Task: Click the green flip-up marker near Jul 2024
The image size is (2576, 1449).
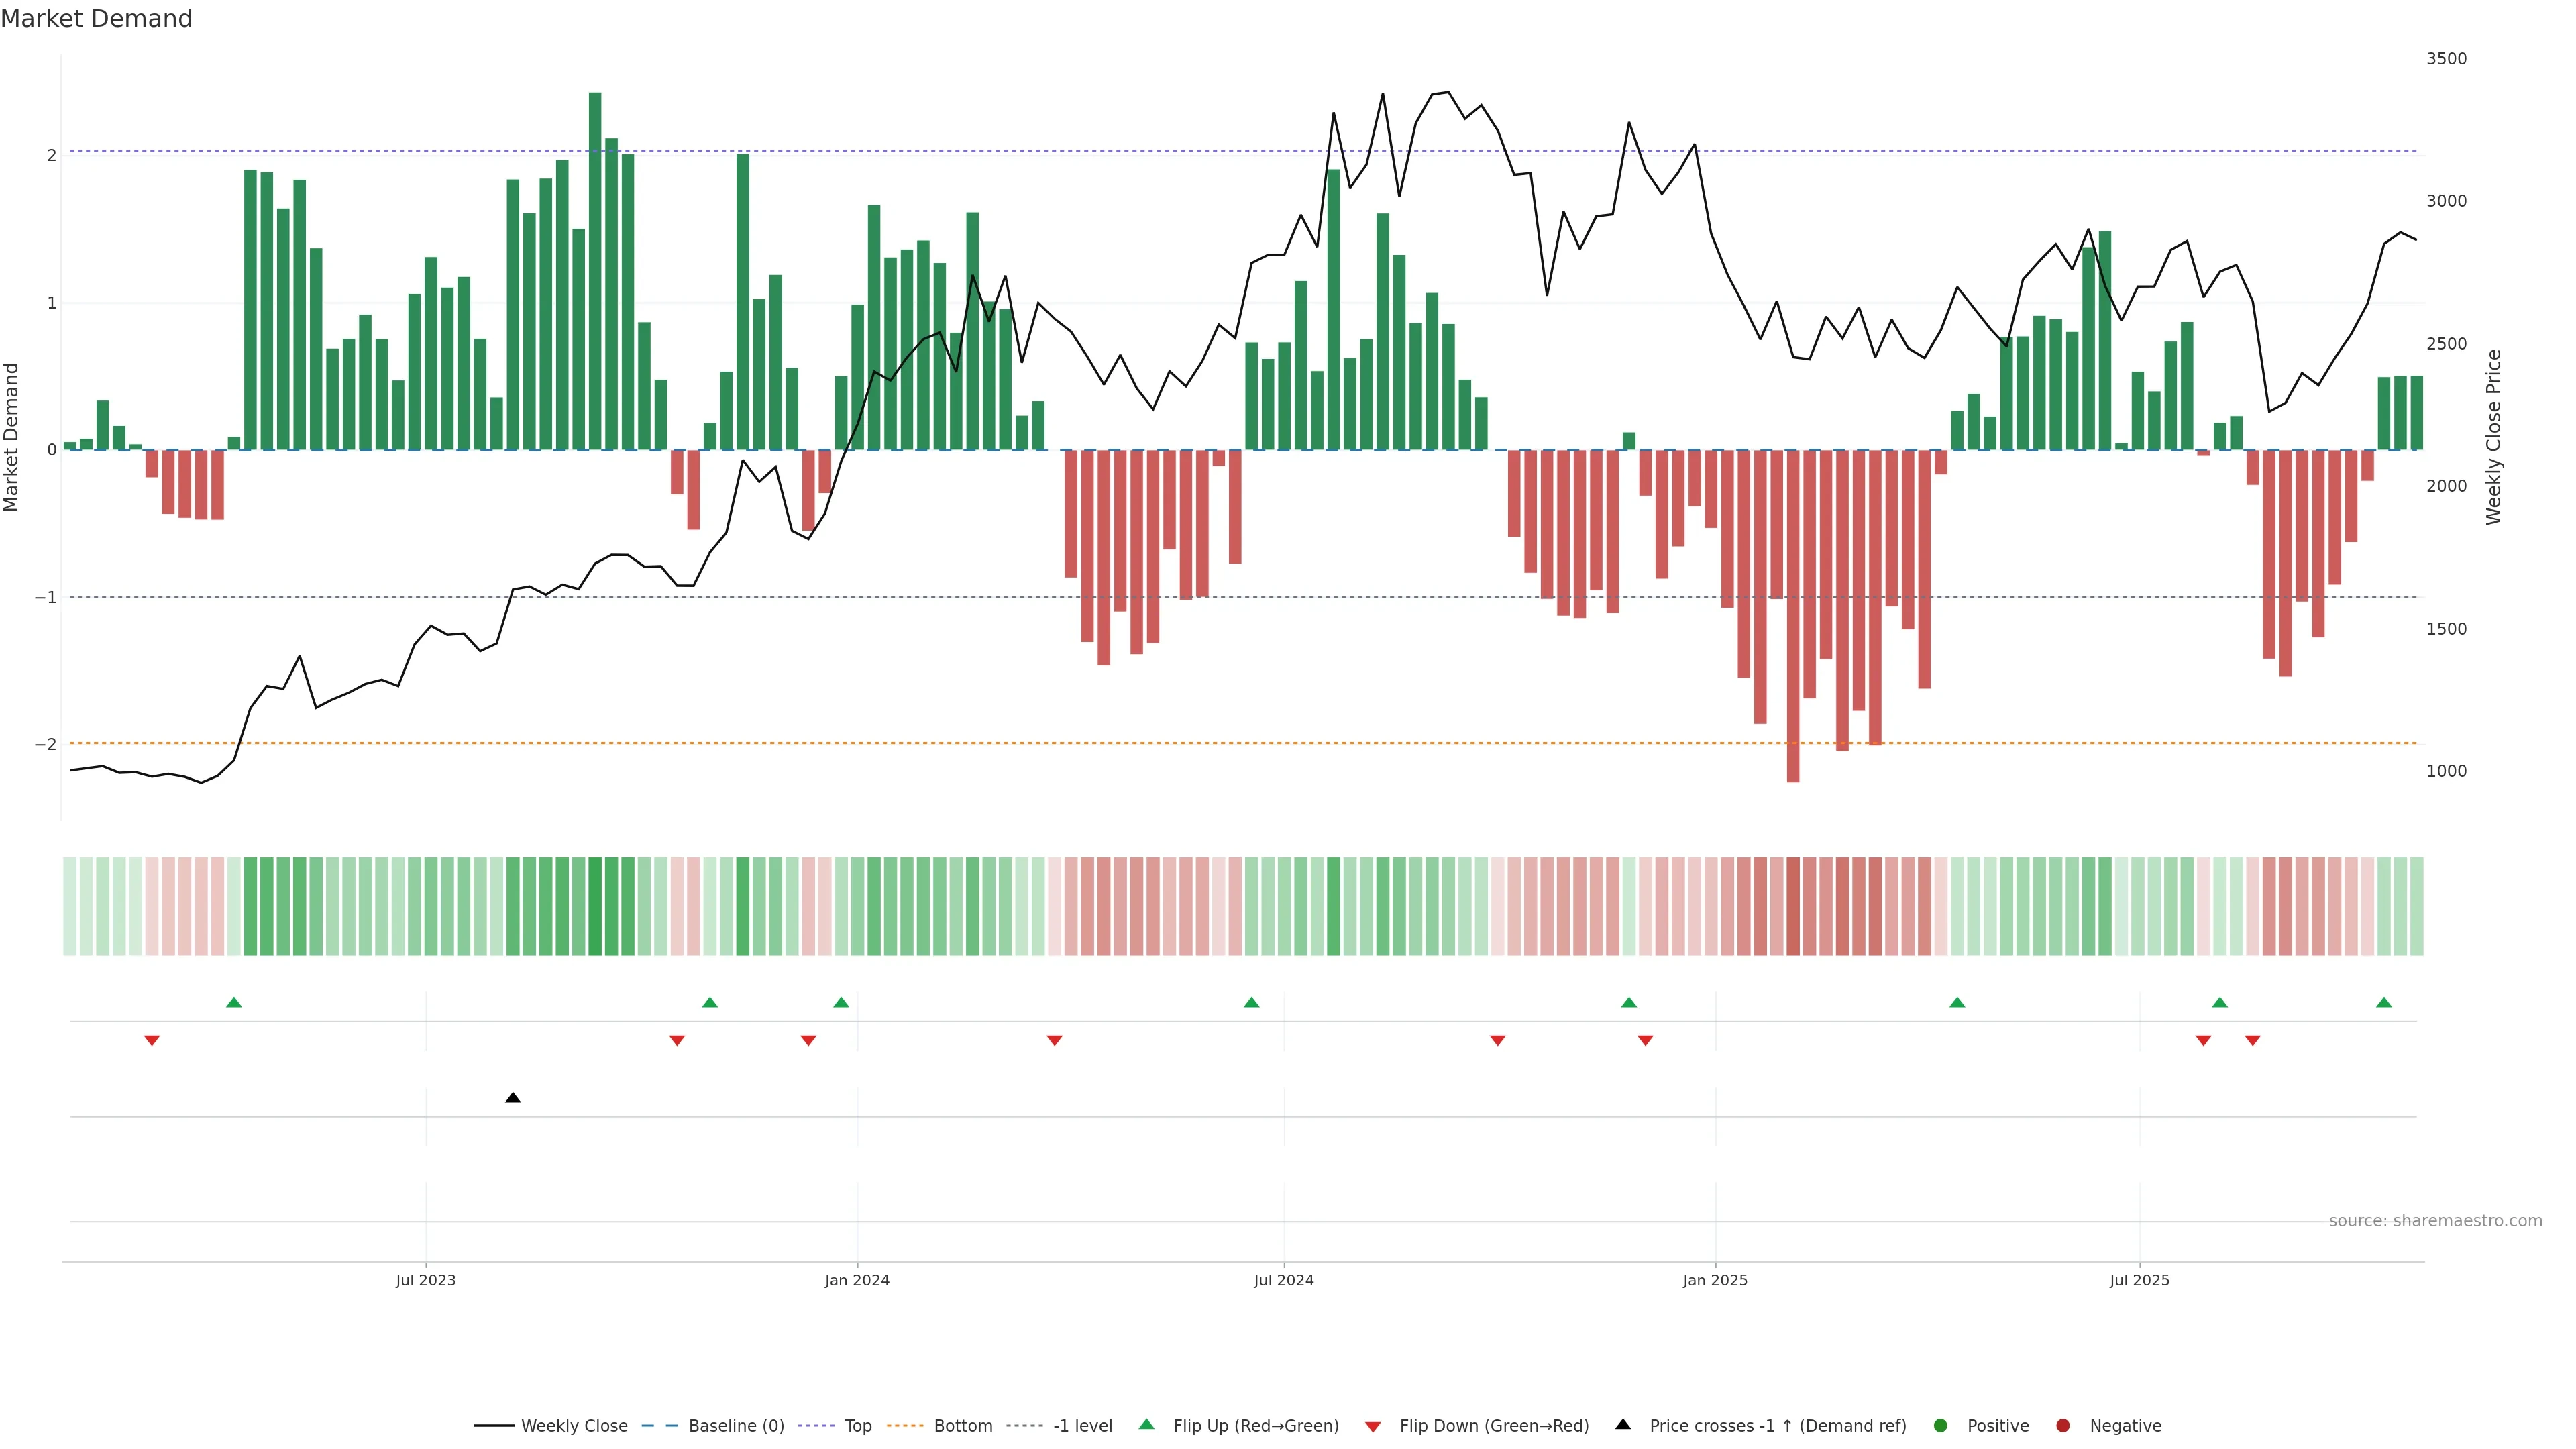Action: click(1251, 1003)
